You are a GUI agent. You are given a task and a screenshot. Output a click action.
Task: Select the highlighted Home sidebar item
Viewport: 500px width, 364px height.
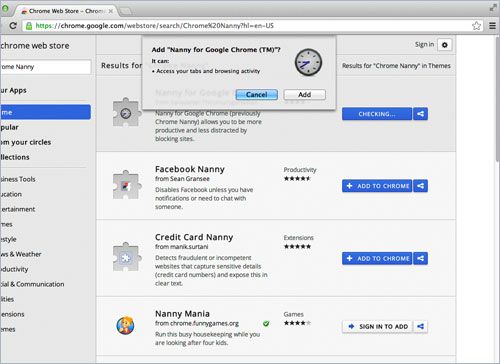pos(45,112)
